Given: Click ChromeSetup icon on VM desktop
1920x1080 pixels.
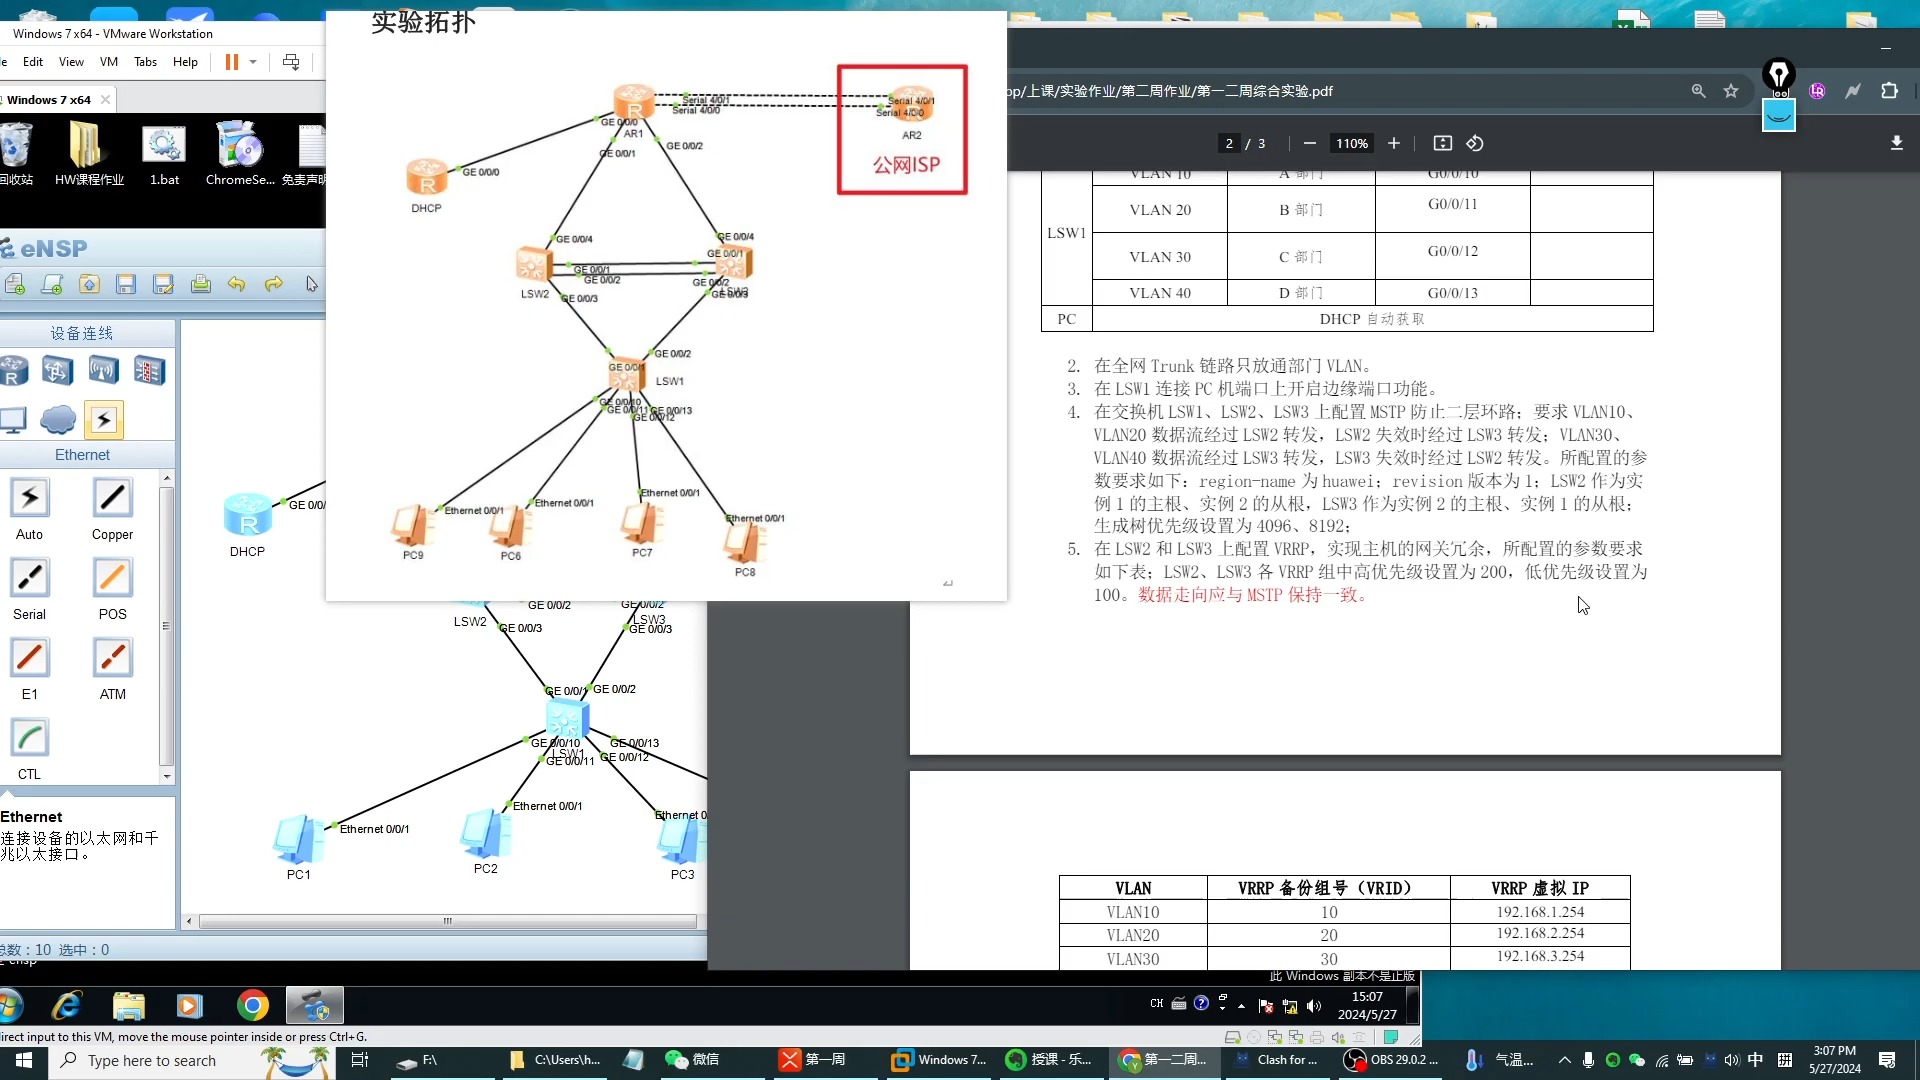Looking at the screenshot, I should pos(240,153).
